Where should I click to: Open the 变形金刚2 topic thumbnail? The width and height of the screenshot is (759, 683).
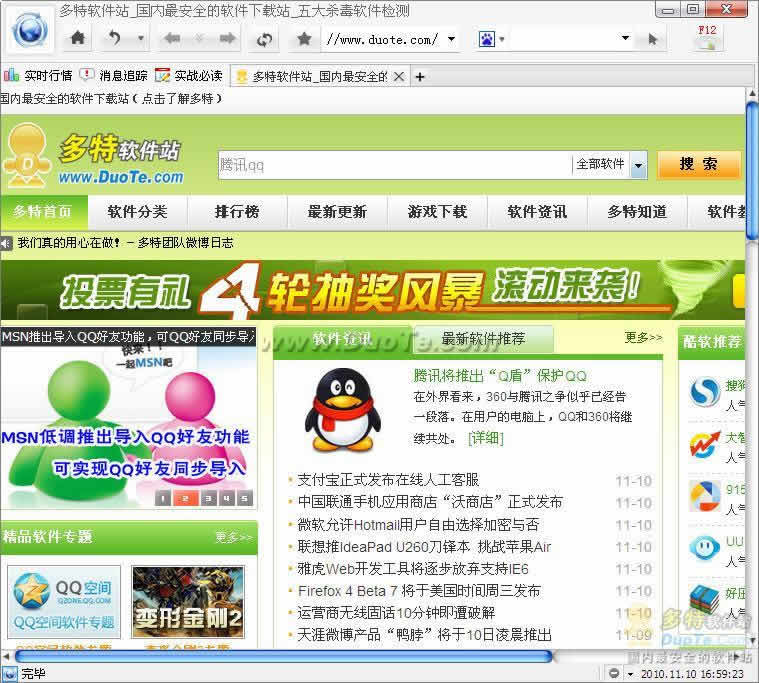(x=188, y=602)
